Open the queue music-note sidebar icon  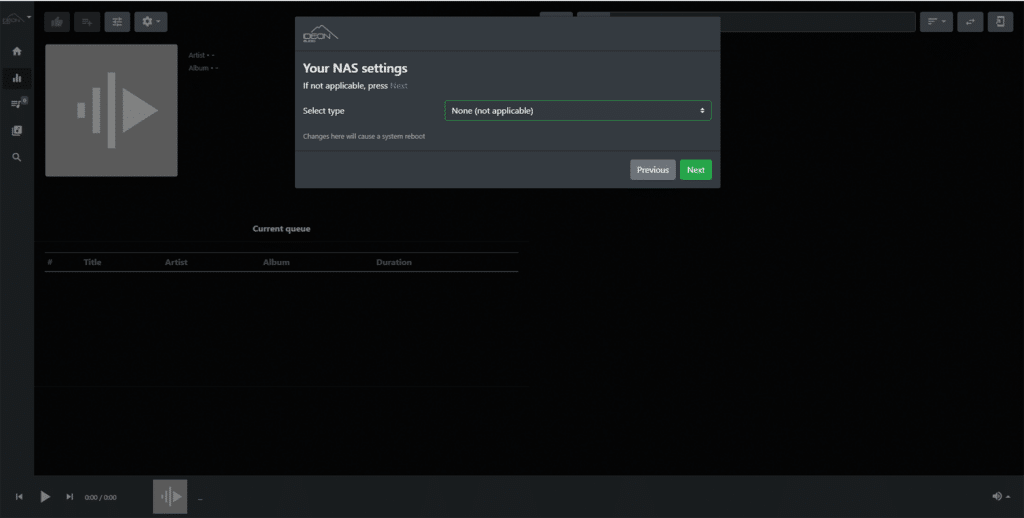coord(17,103)
